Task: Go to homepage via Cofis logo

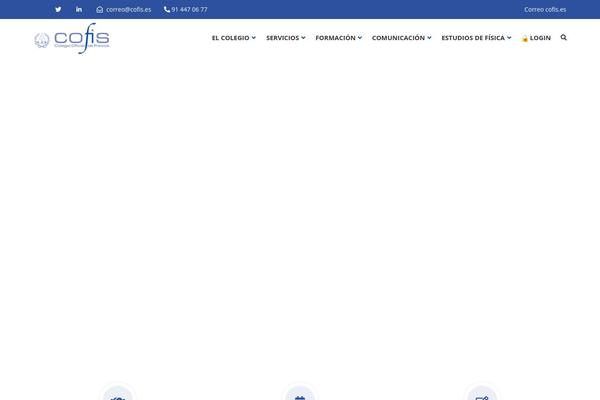Action: [72, 38]
